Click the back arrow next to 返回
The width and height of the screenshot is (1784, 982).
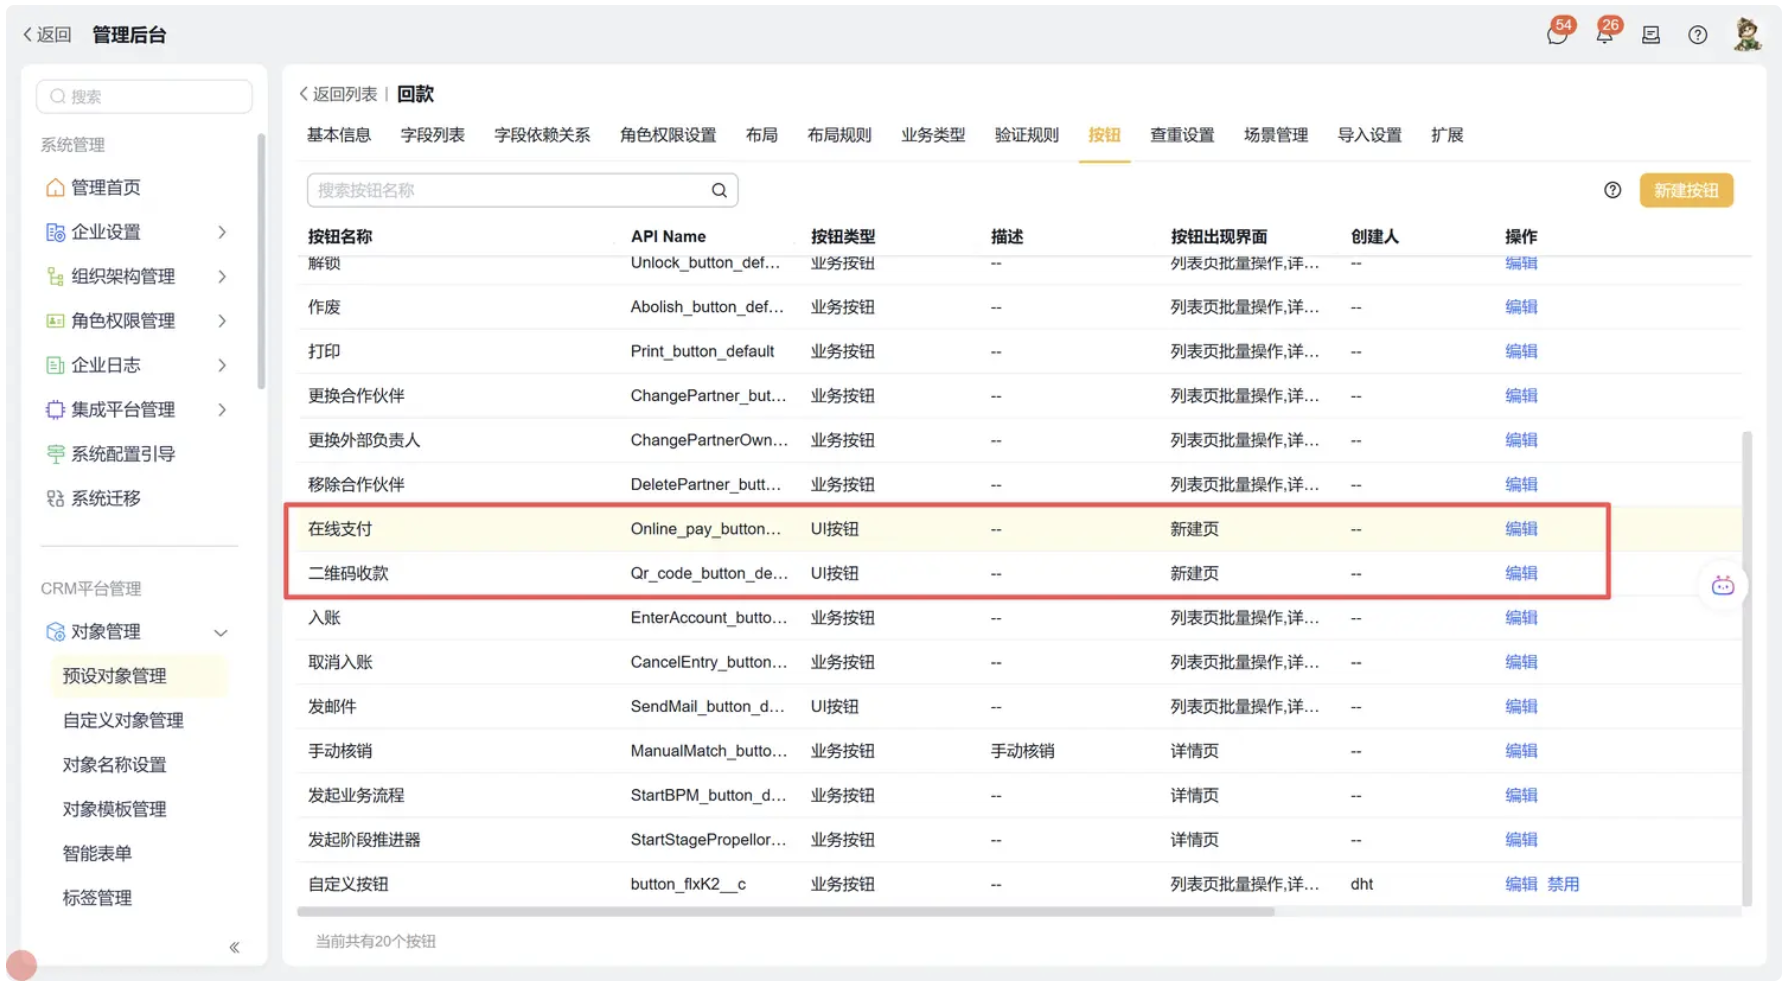28,35
